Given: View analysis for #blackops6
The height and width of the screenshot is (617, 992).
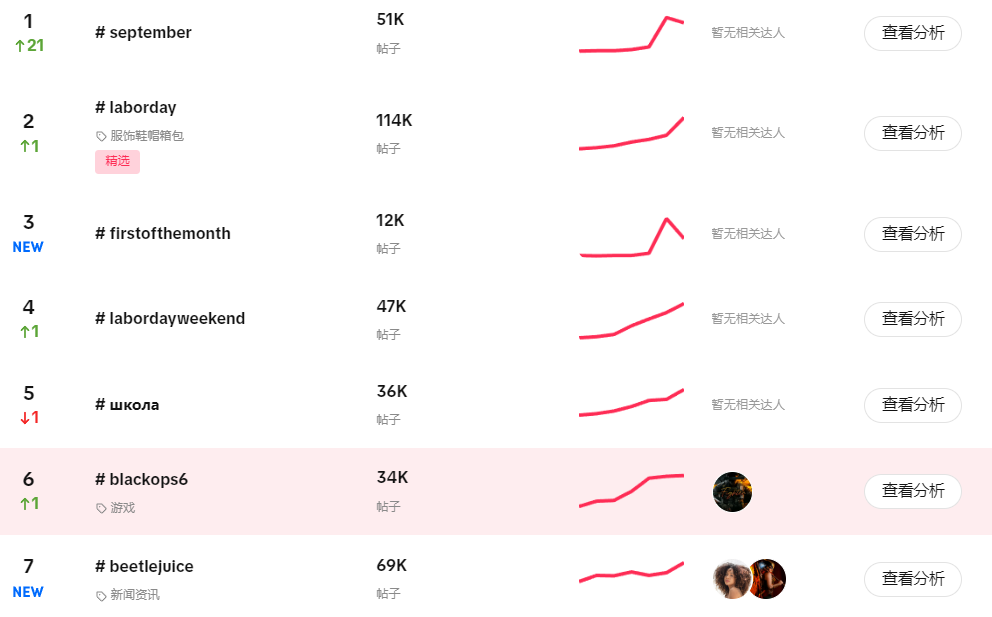Looking at the screenshot, I should (912, 491).
